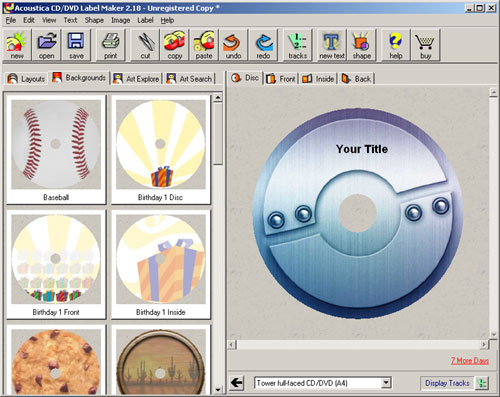Select the Backgrounds tab

79,78
